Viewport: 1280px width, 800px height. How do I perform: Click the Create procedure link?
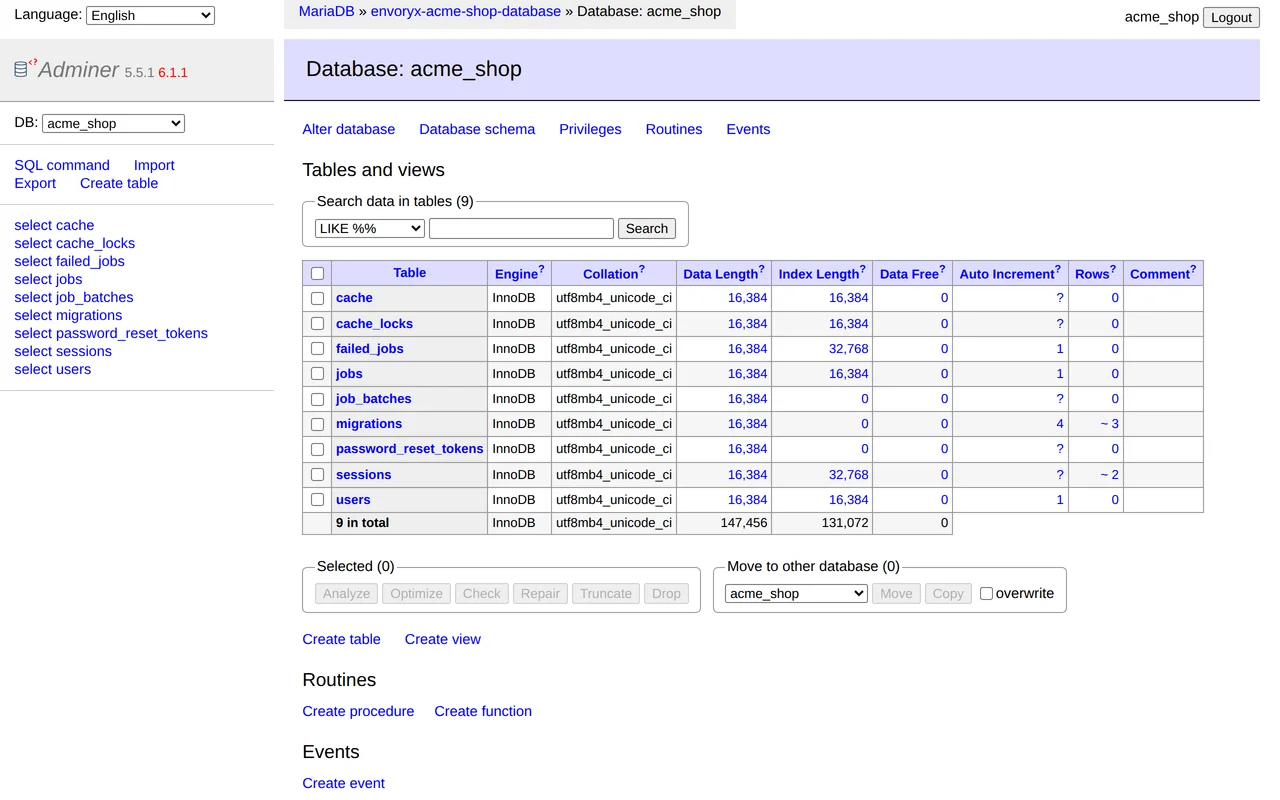358,711
